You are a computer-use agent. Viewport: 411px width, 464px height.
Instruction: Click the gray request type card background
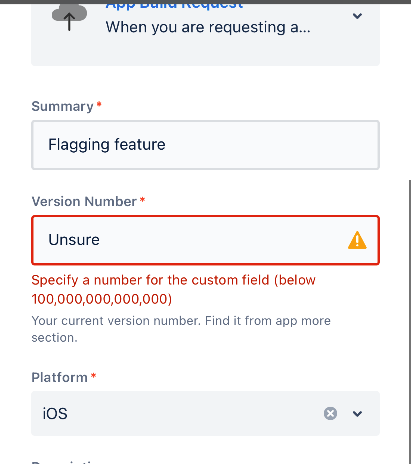(x=205, y=50)
